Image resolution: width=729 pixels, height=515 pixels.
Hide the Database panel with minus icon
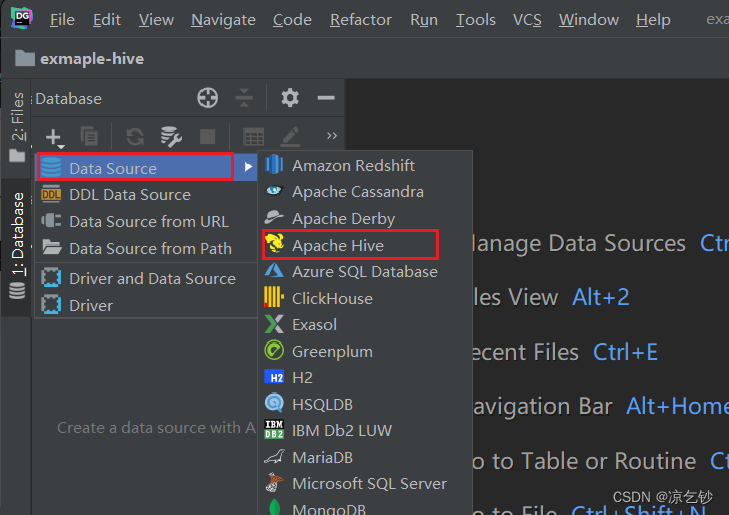coord(326,98)
